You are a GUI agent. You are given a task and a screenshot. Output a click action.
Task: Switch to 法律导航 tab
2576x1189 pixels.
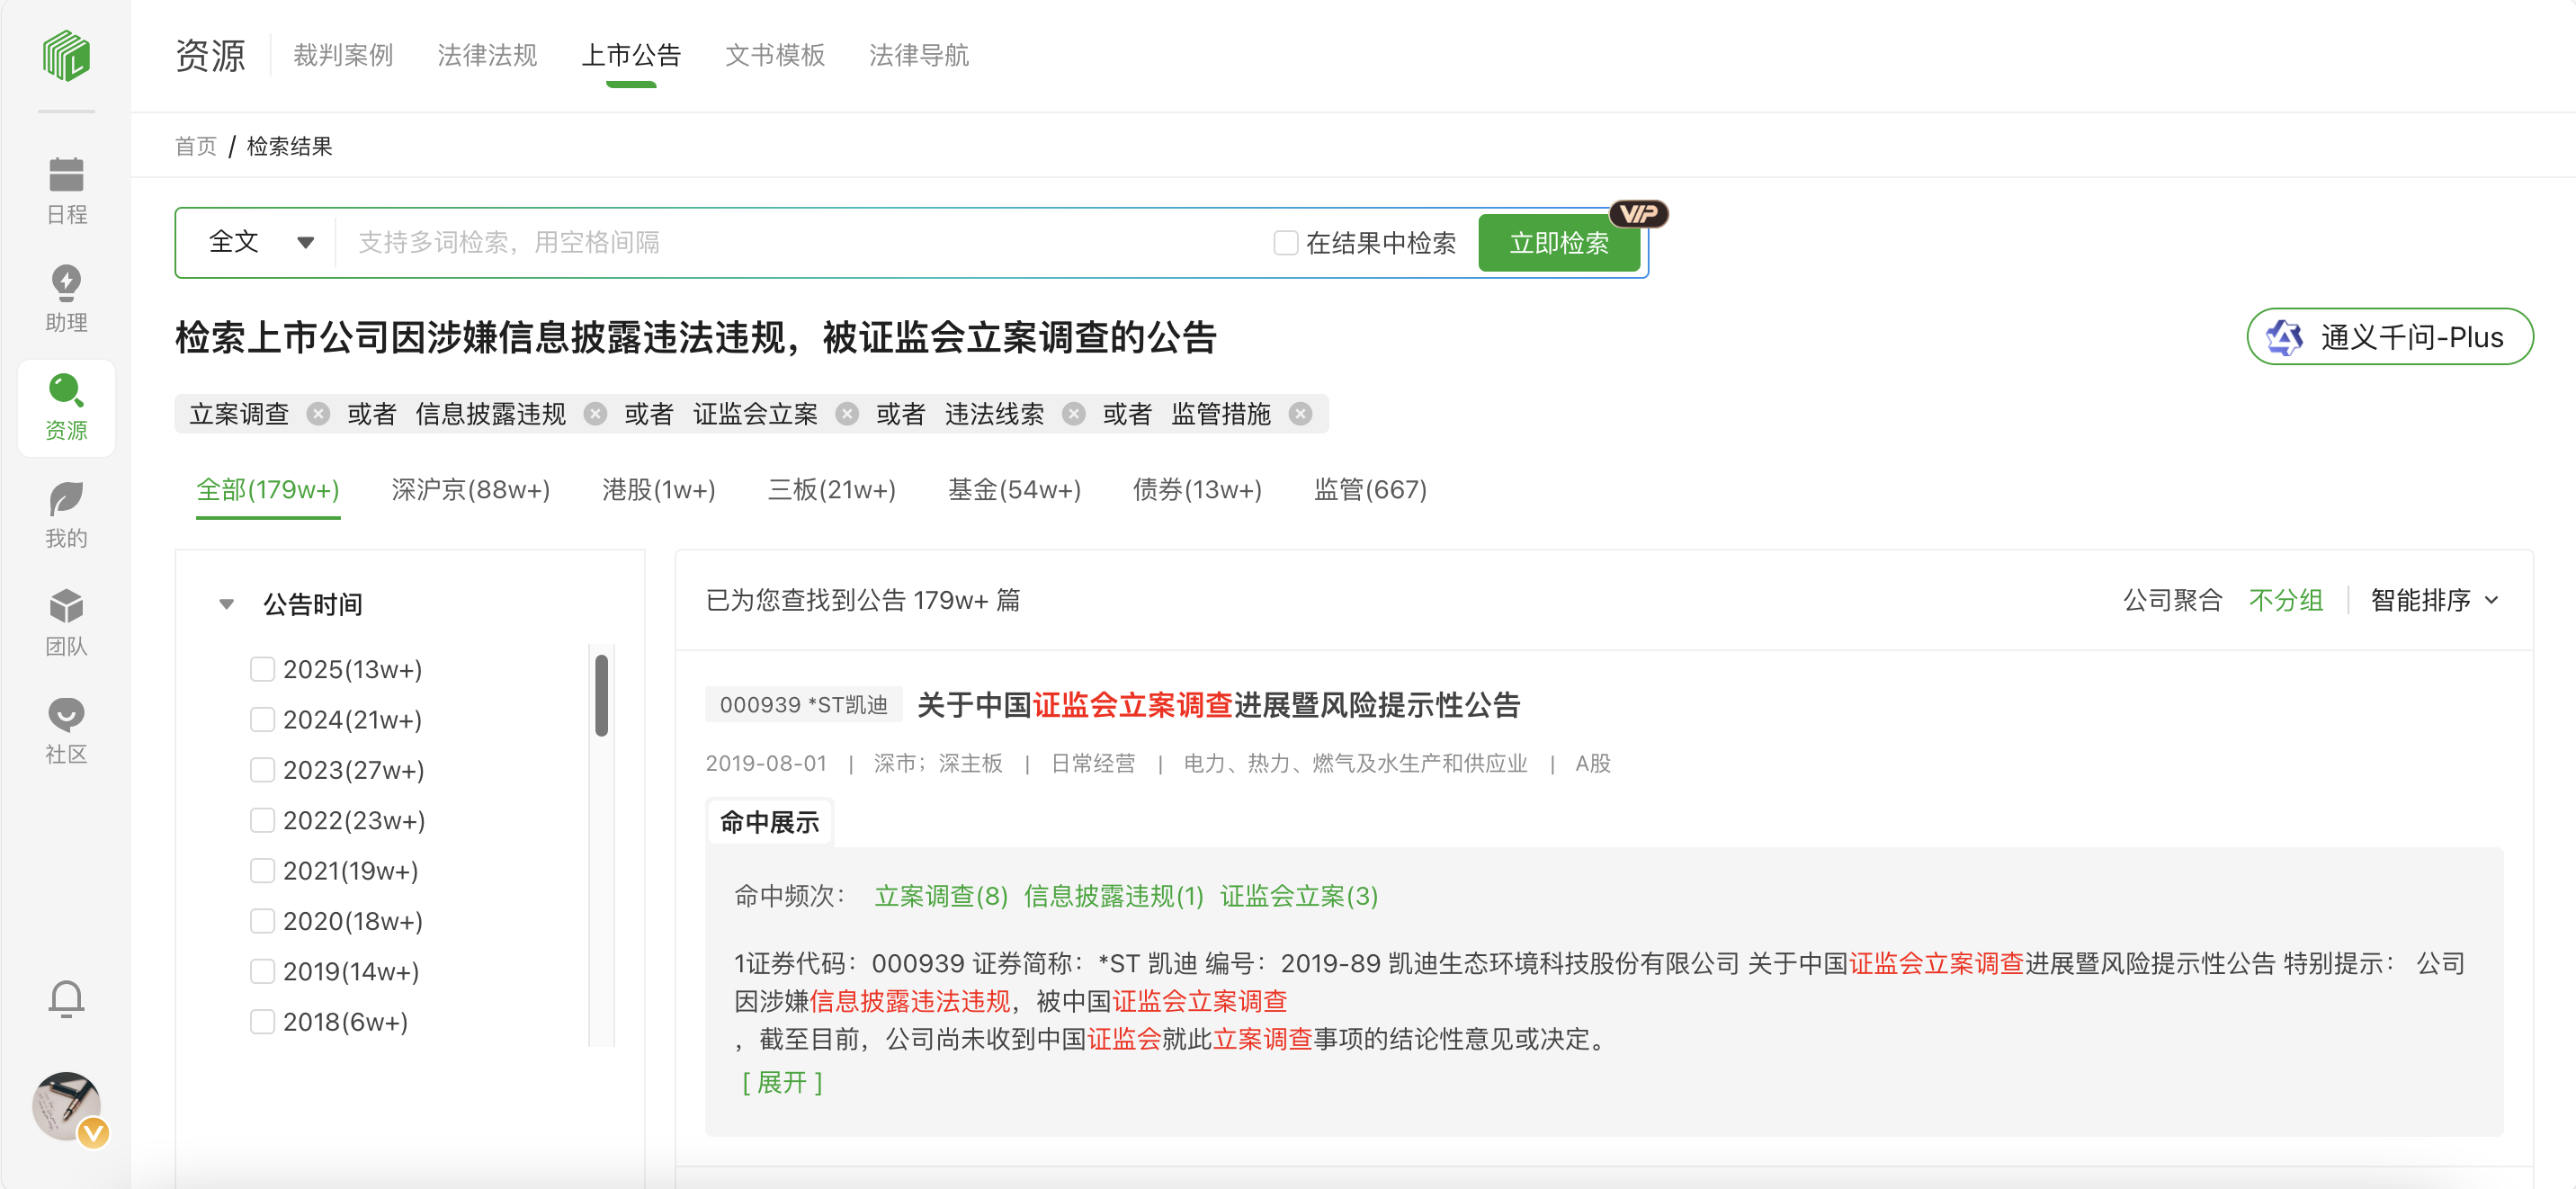(x=919, y=55)
